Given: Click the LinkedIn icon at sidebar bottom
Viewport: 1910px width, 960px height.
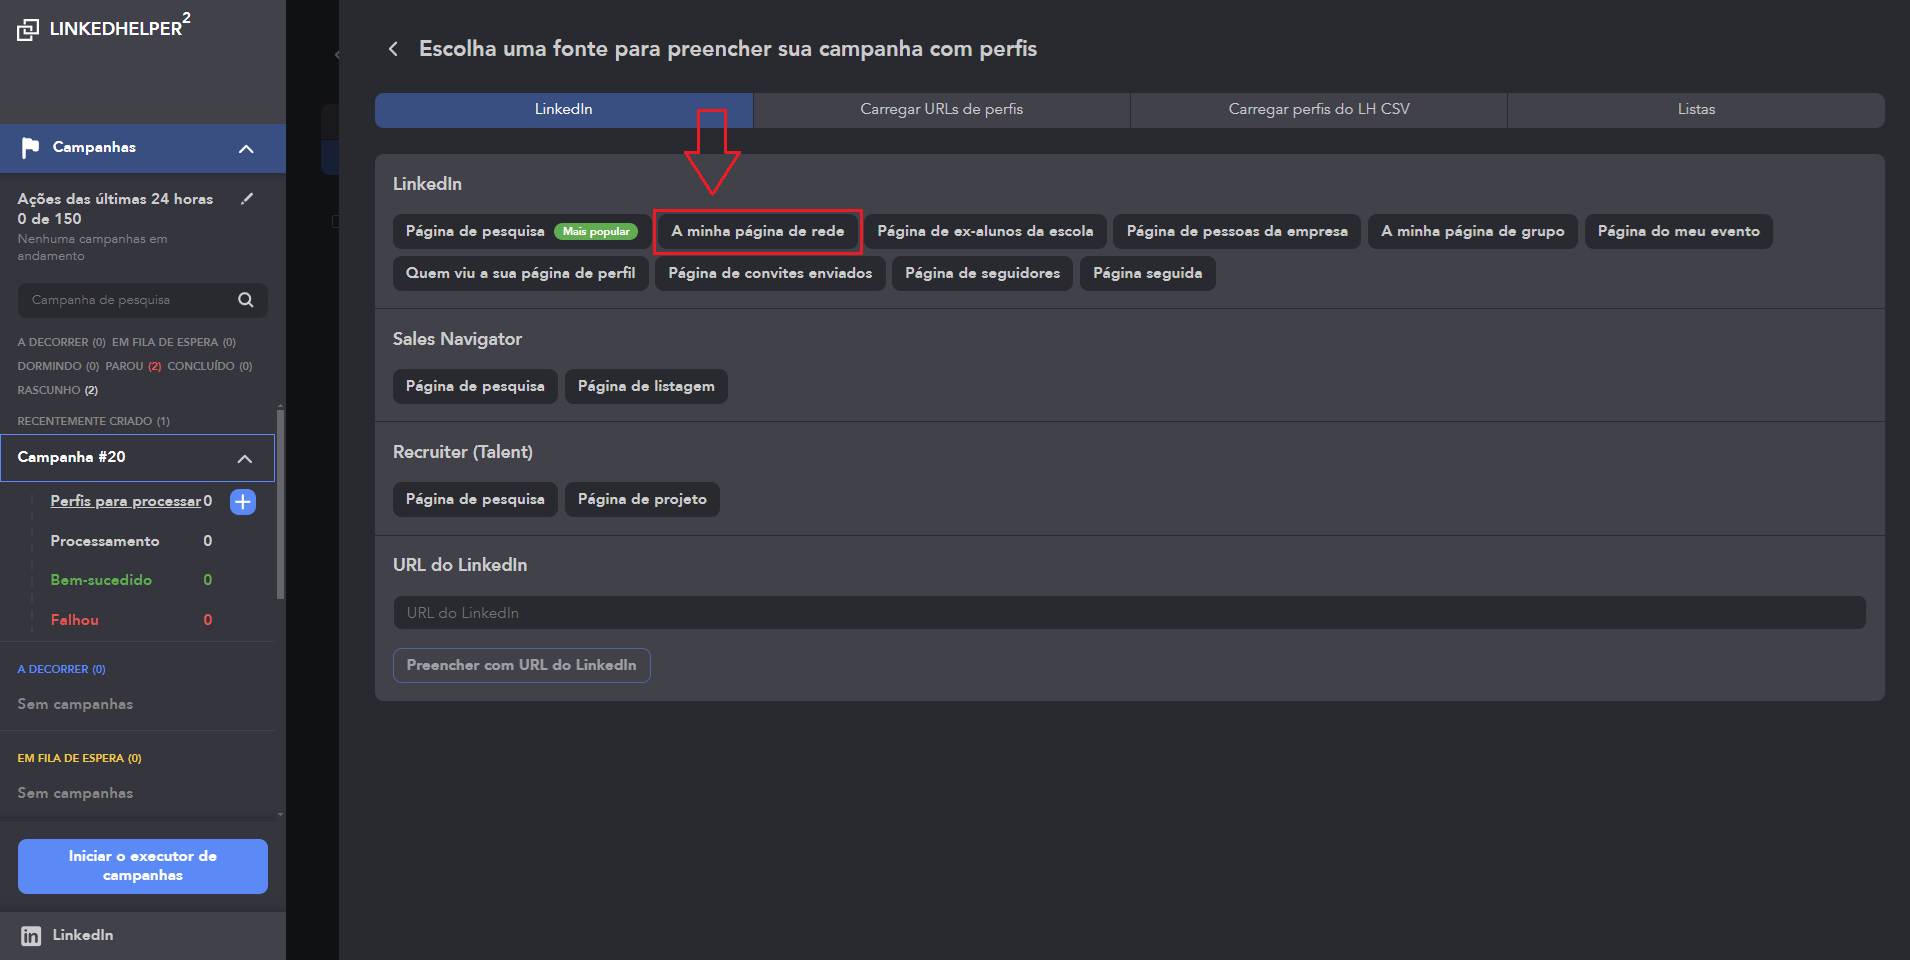Looking at the screenshot, I should point(31,936).
